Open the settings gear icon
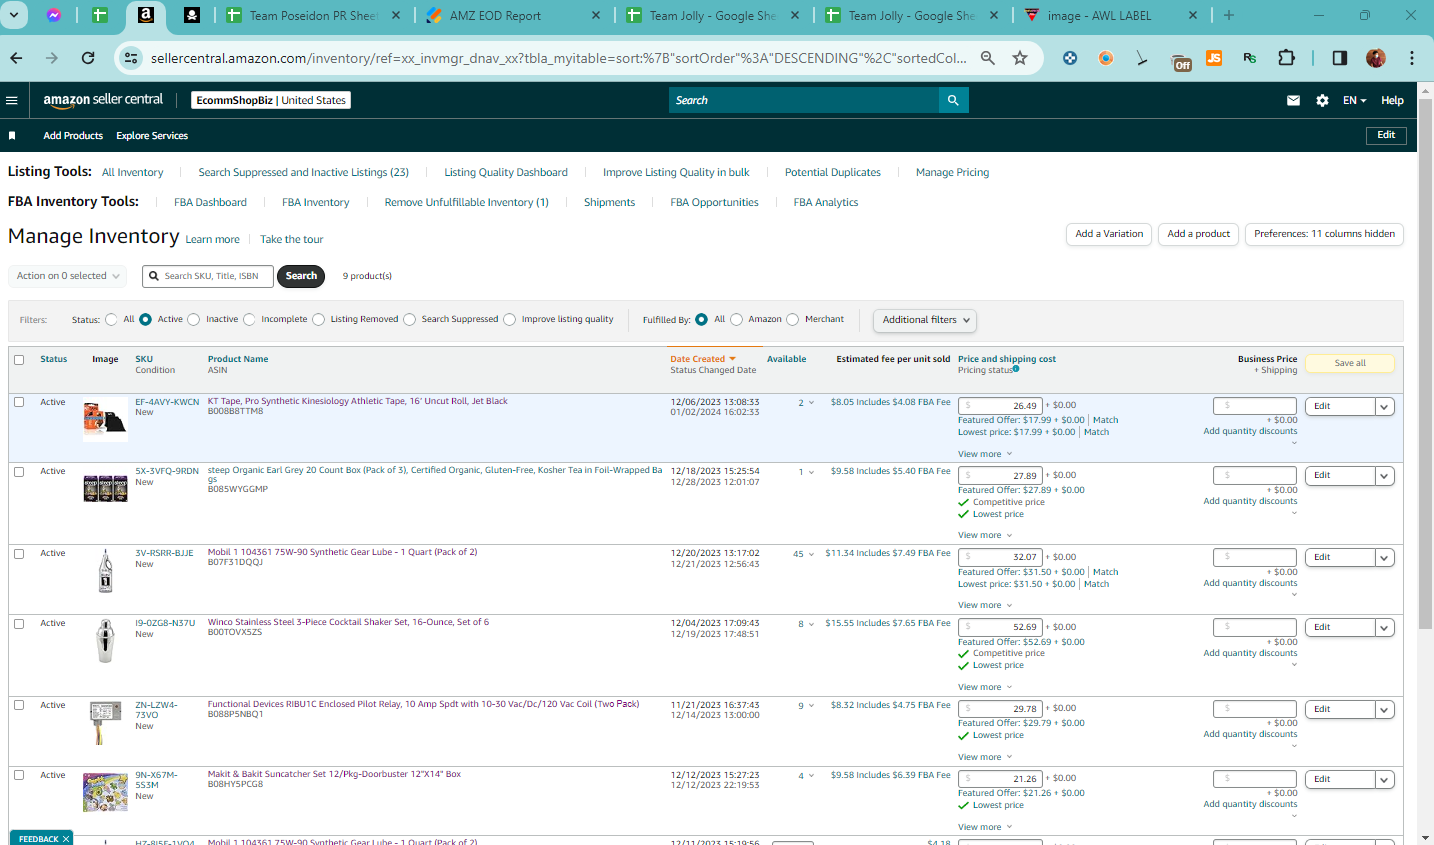1434x845 pixels. coord(1322,100)
